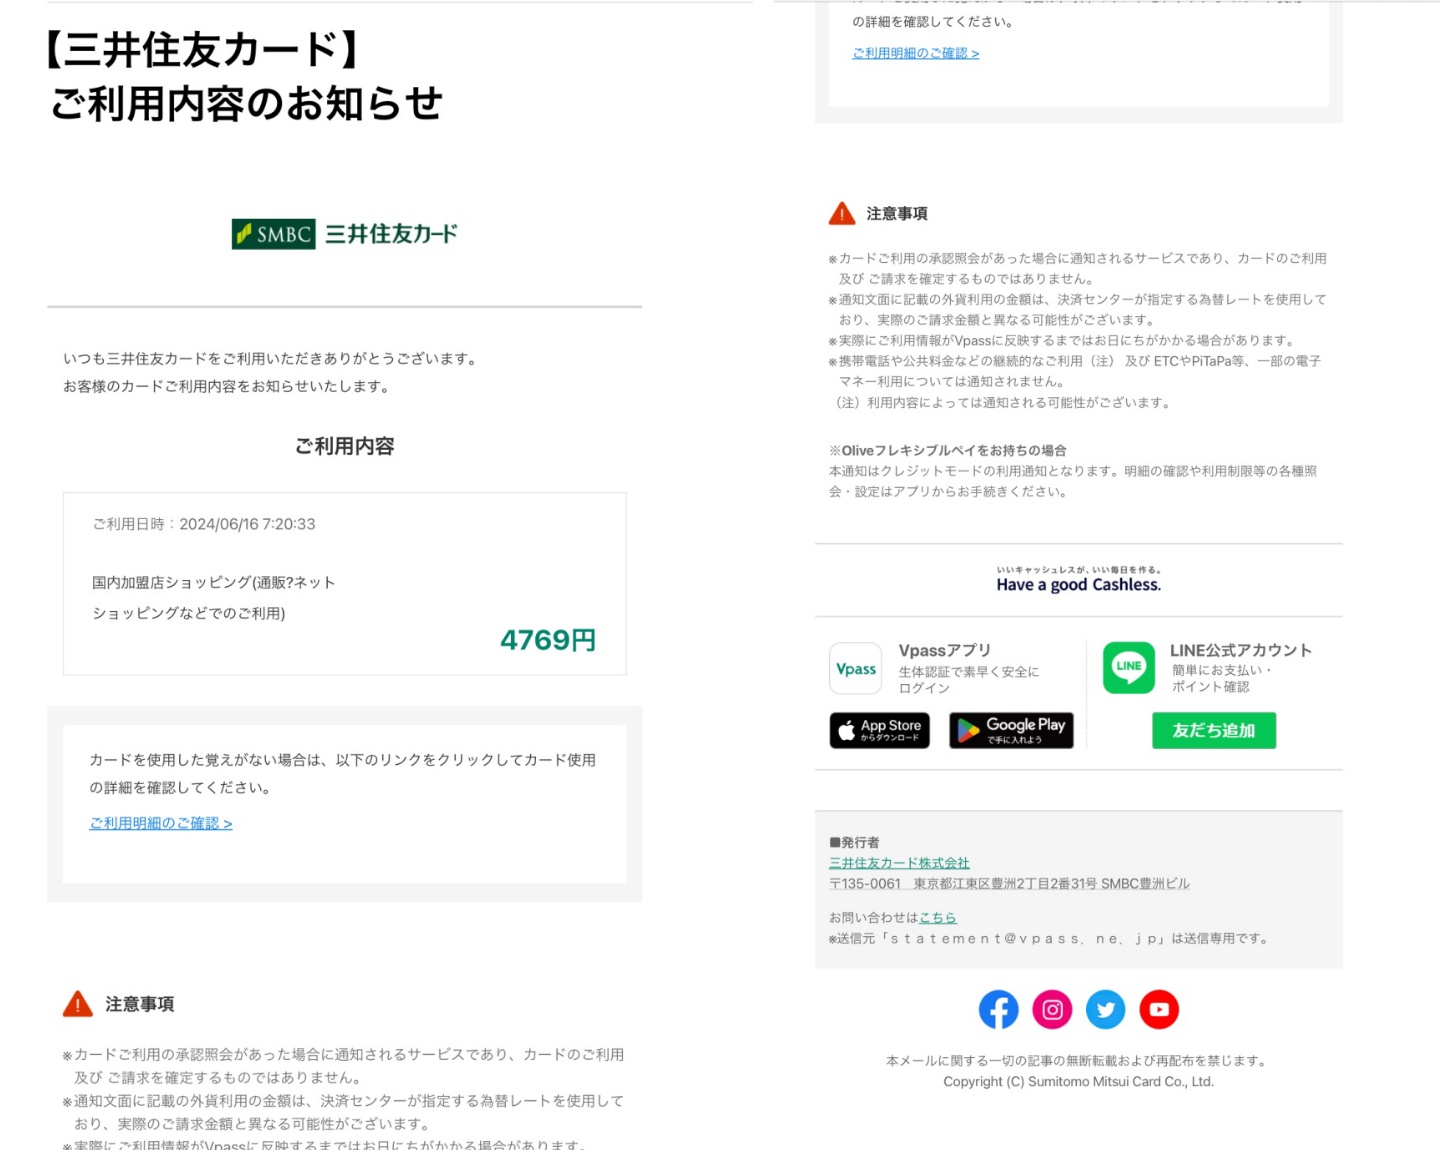Viewport: 1440px width, 1175px height.
Task: Click the 4769円 amount
Action: coord(547,640)
